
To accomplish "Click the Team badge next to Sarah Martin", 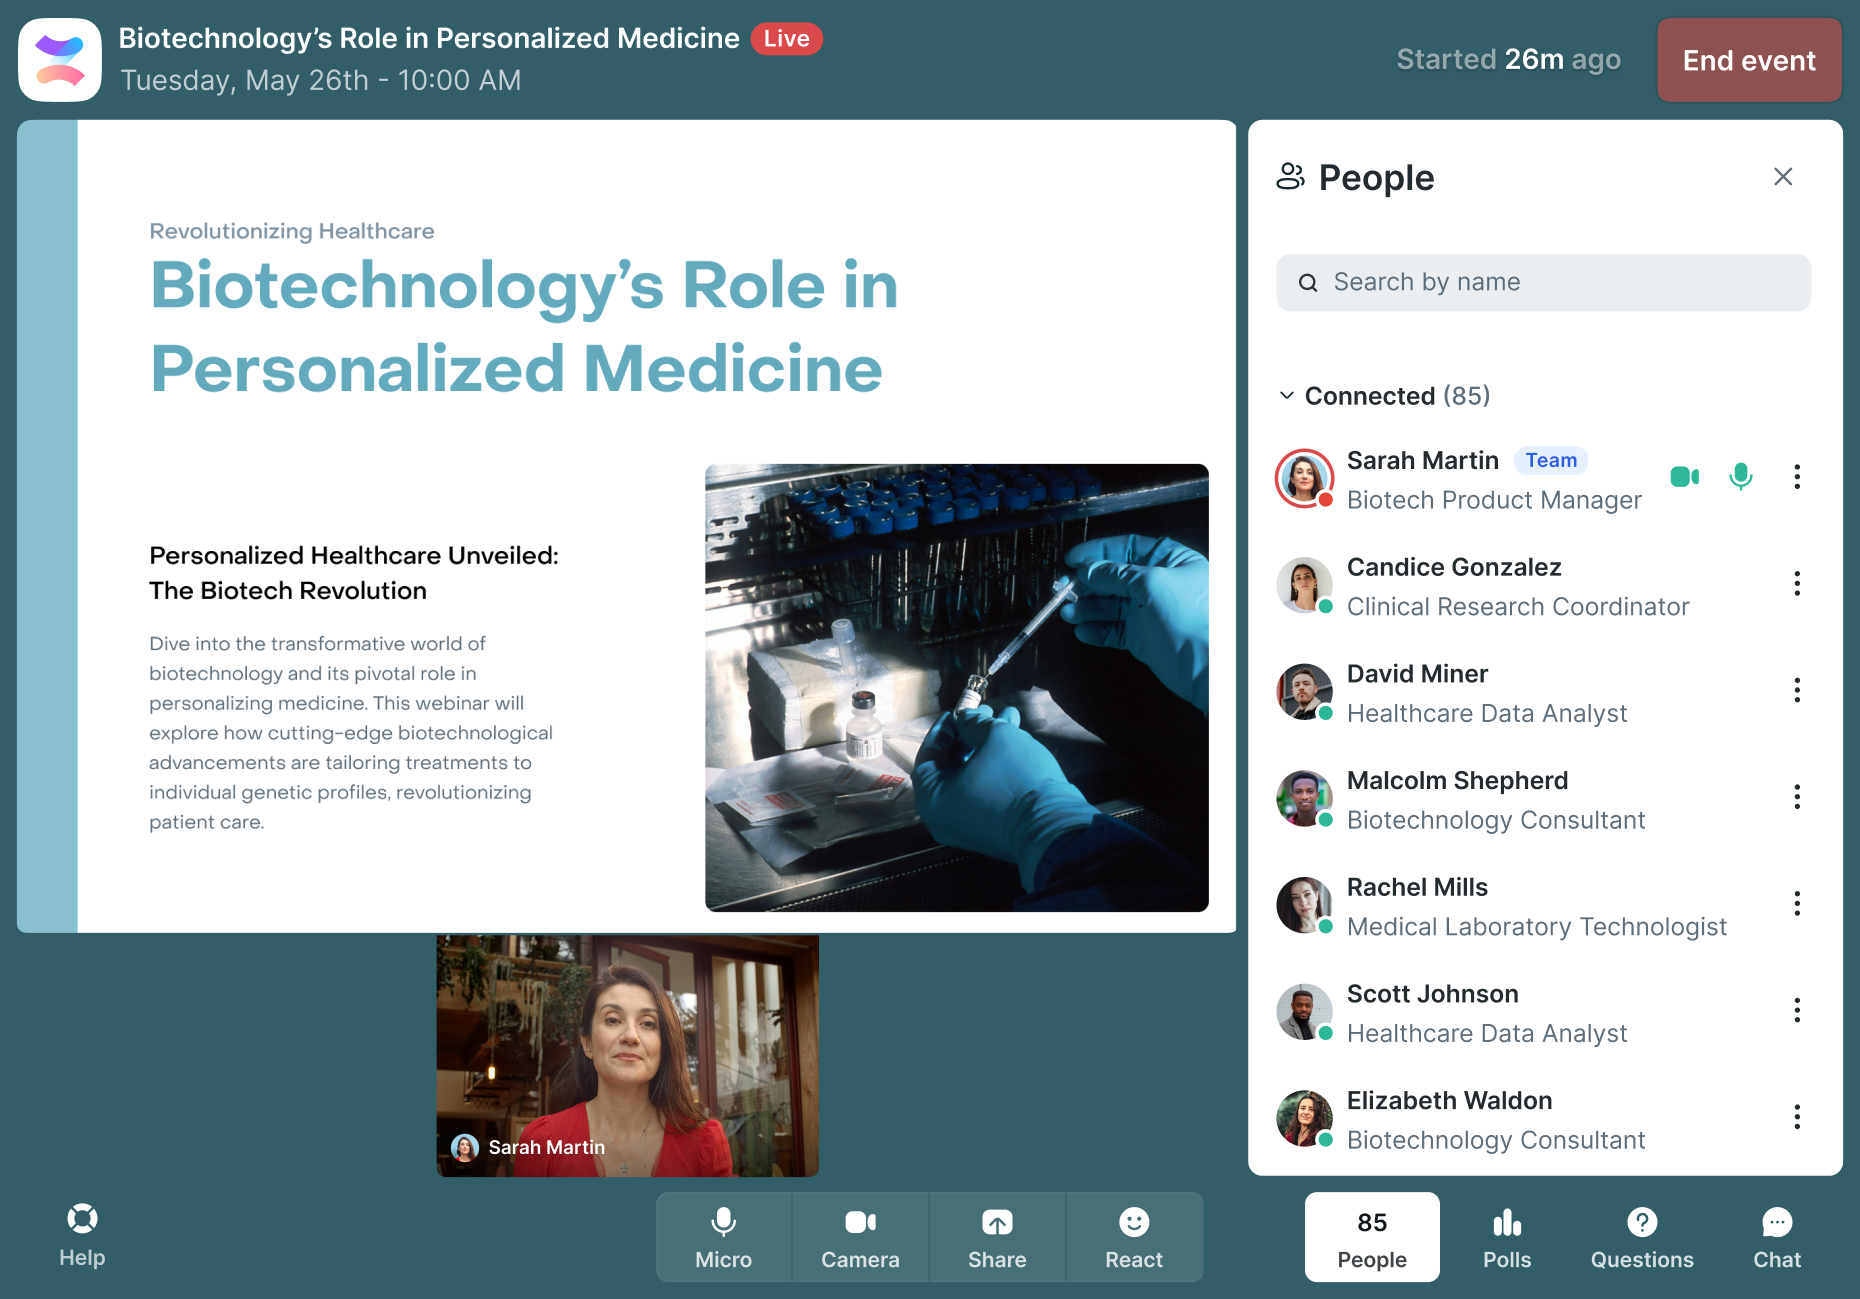I will coord(1551,460).
